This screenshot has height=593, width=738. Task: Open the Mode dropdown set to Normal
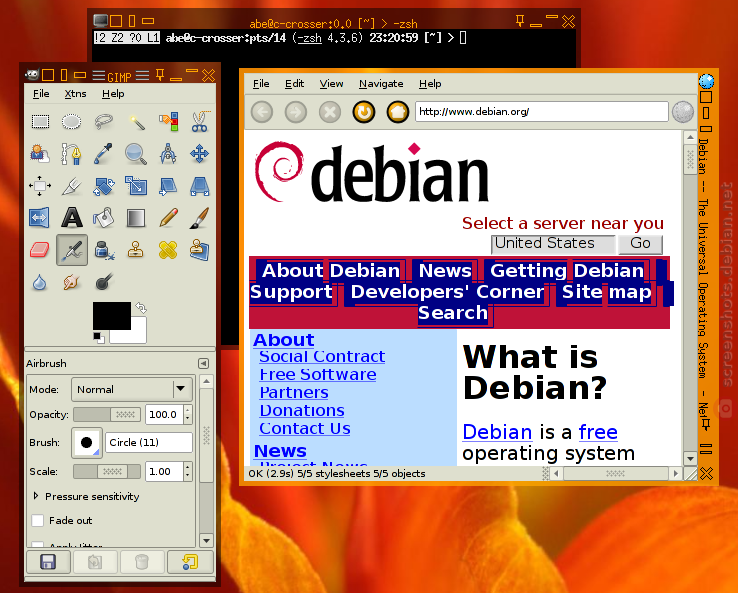(132, 389)
